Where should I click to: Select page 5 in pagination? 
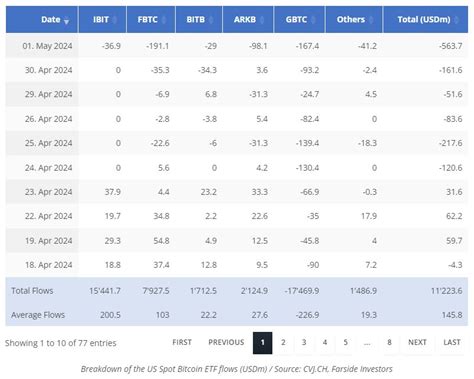pos(346,343)
